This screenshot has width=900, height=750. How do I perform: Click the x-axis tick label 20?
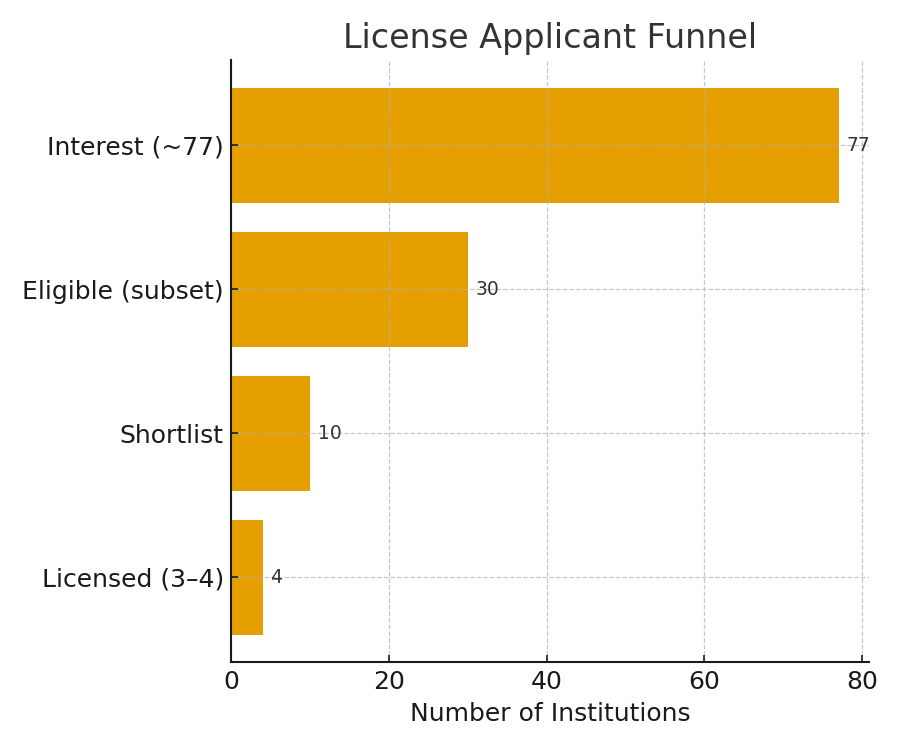(x=389, y=681)
